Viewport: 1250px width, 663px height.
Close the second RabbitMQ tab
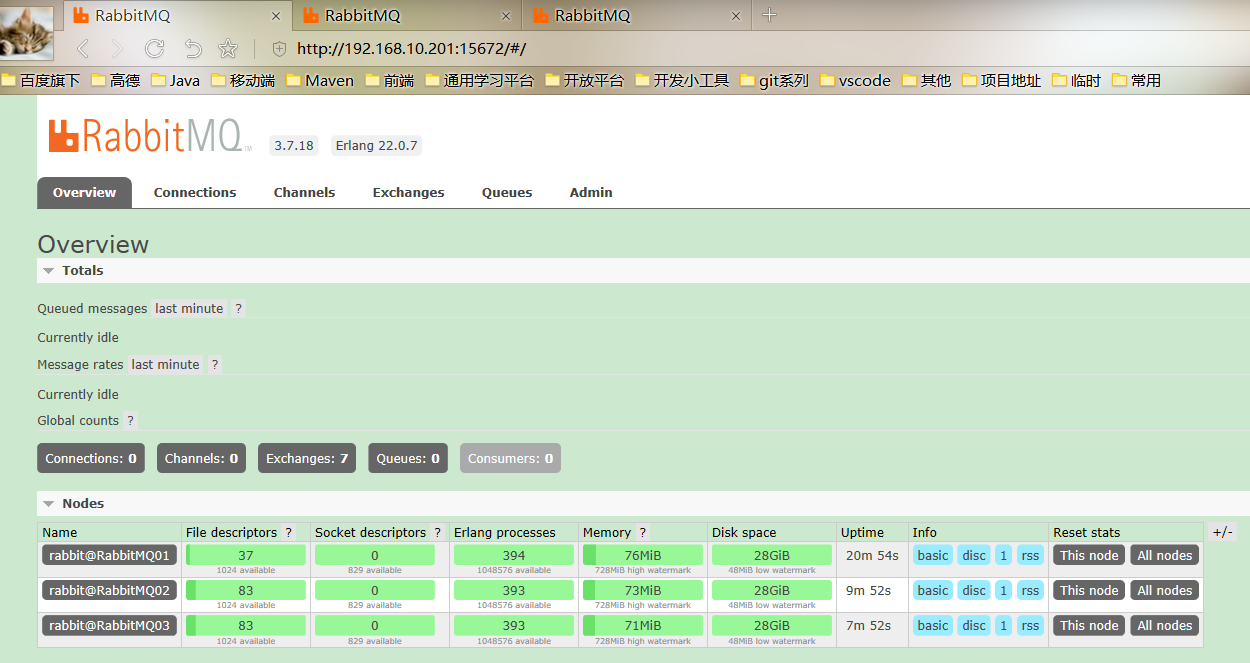click(x=504, y=16)
